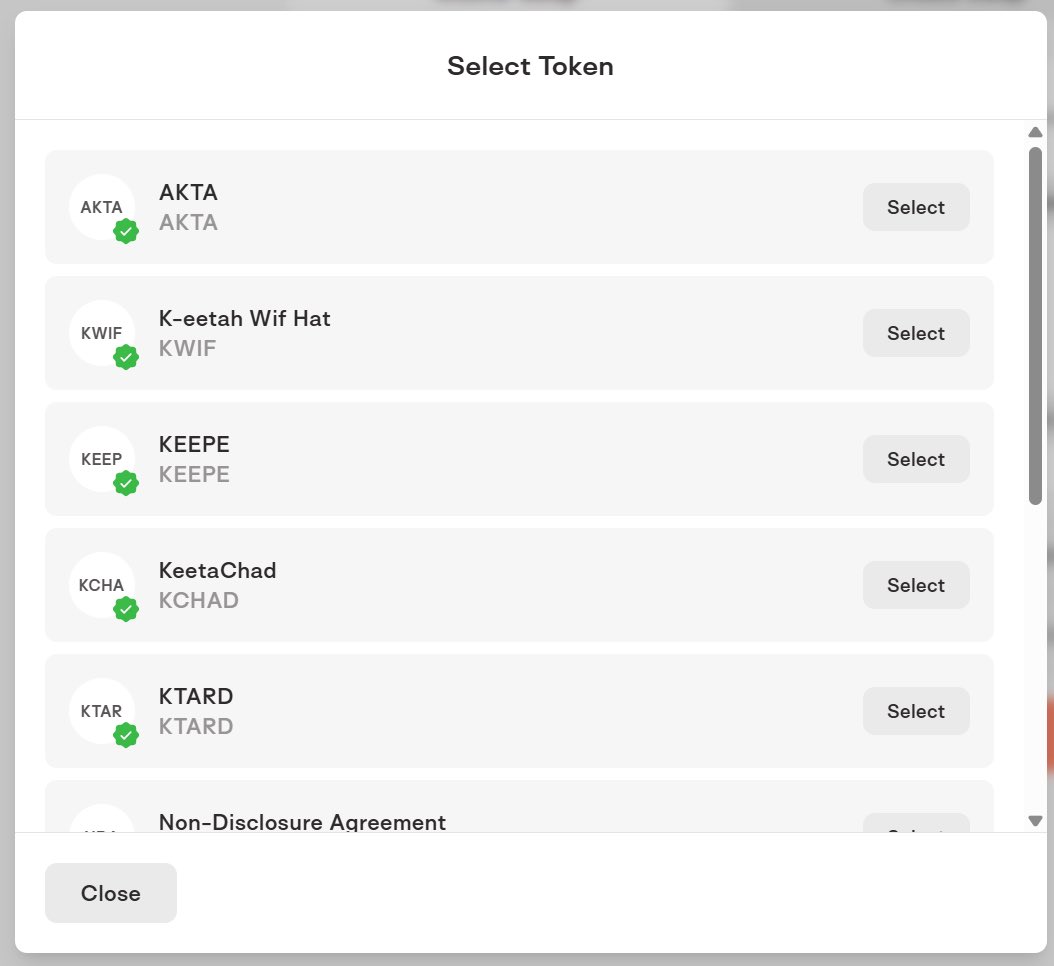The width and height of the screenshot is (1054, 966).
Task: Click the KTARD token logo icon
Action: [102, 711]
